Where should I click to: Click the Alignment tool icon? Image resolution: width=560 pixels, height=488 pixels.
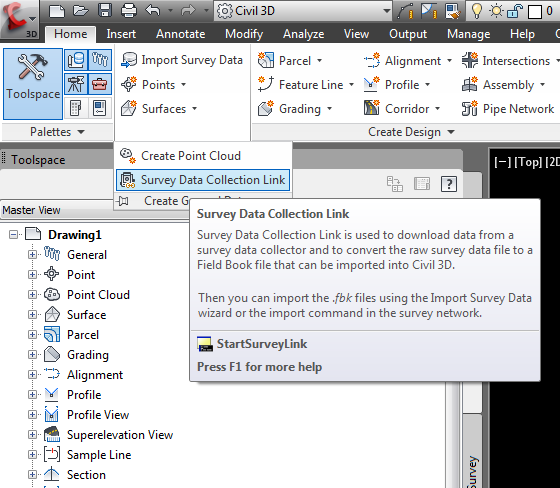click(372, 61)
